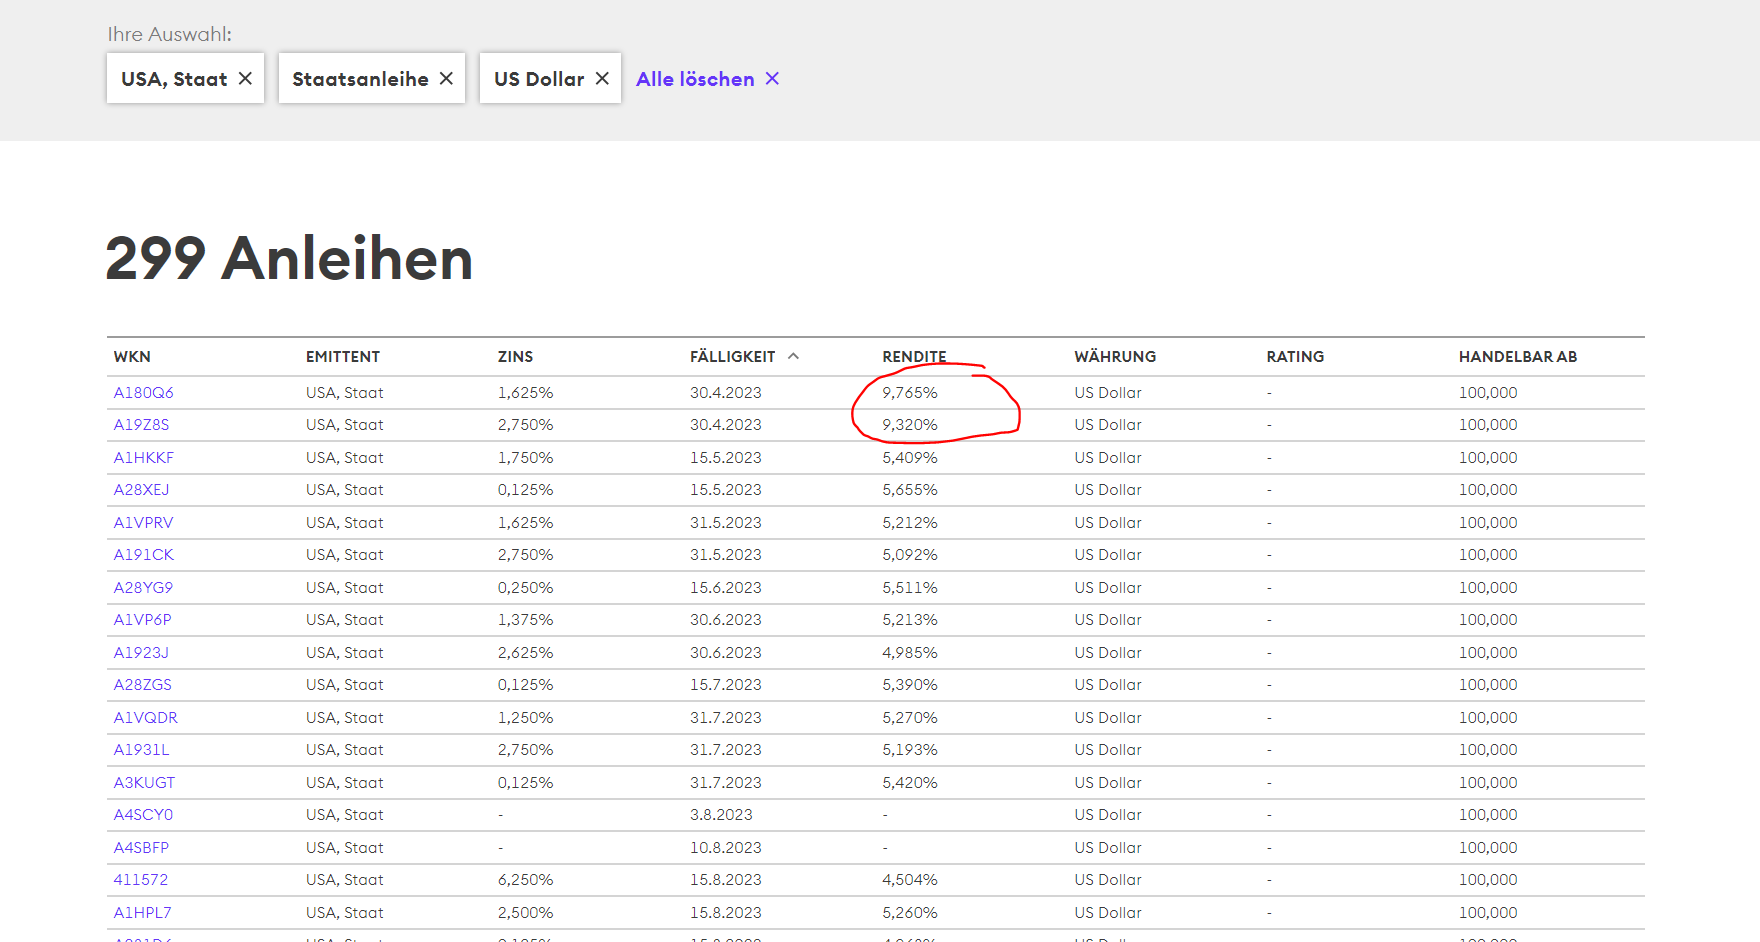
Task: Open bond A19Z8S link
Action: tap(141, 425)
